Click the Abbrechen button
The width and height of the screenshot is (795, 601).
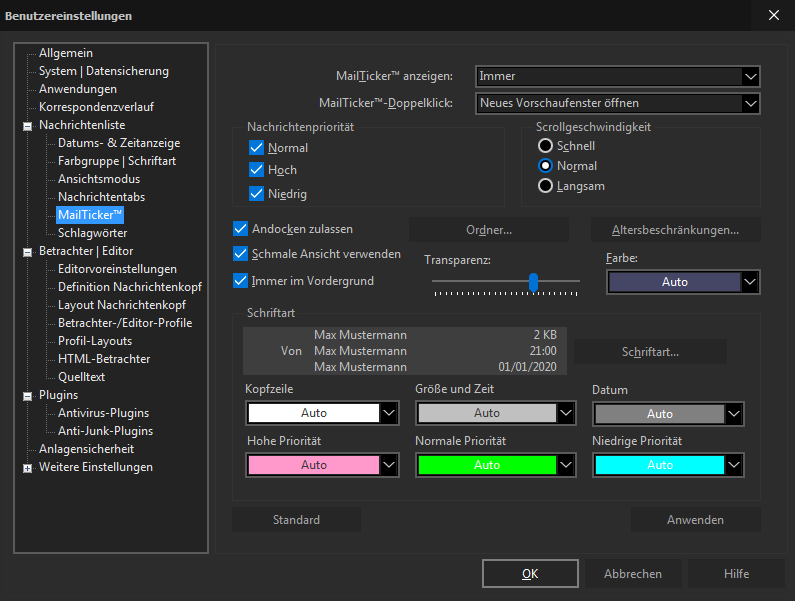point(633,574)
